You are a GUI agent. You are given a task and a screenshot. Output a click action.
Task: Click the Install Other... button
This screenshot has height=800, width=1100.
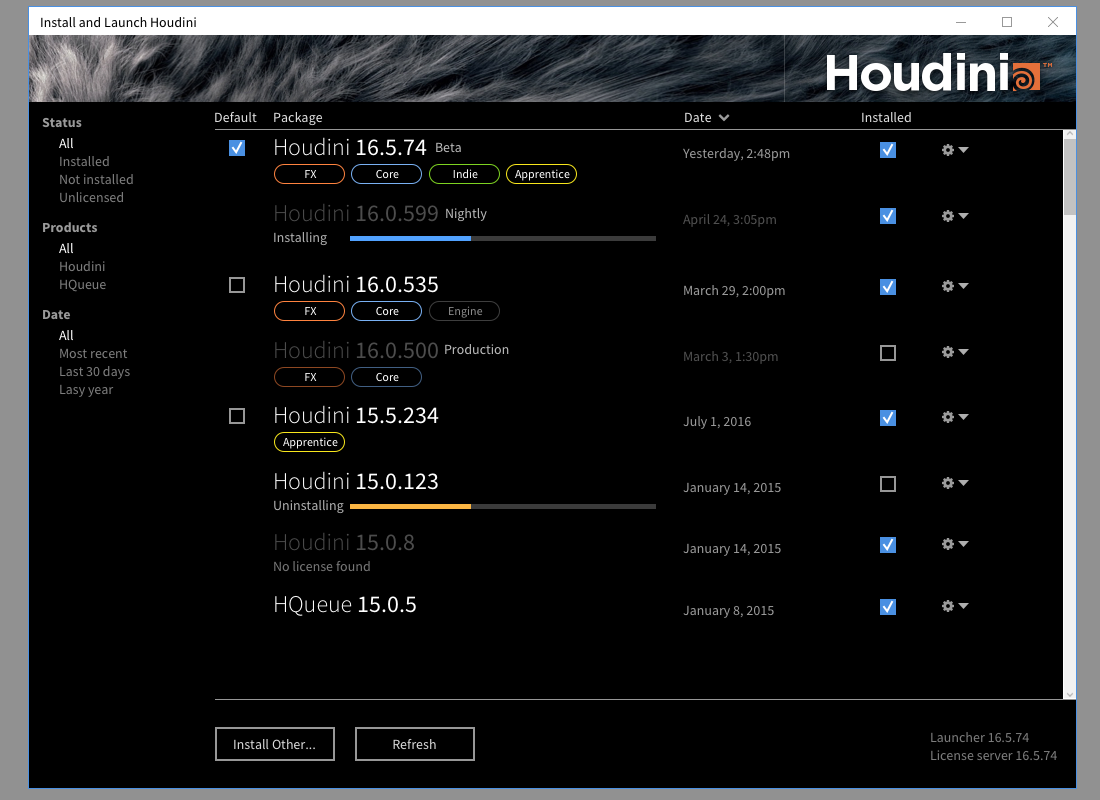point(274,744)
